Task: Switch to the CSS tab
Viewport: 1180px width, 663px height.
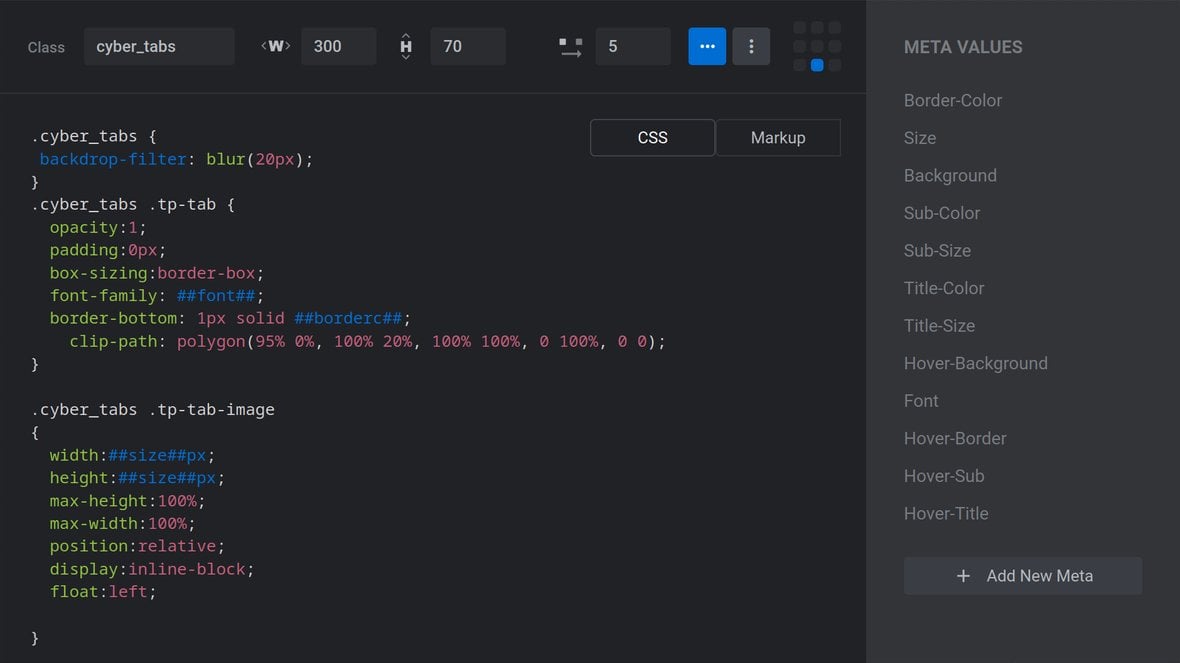Action: click(652, 138)
